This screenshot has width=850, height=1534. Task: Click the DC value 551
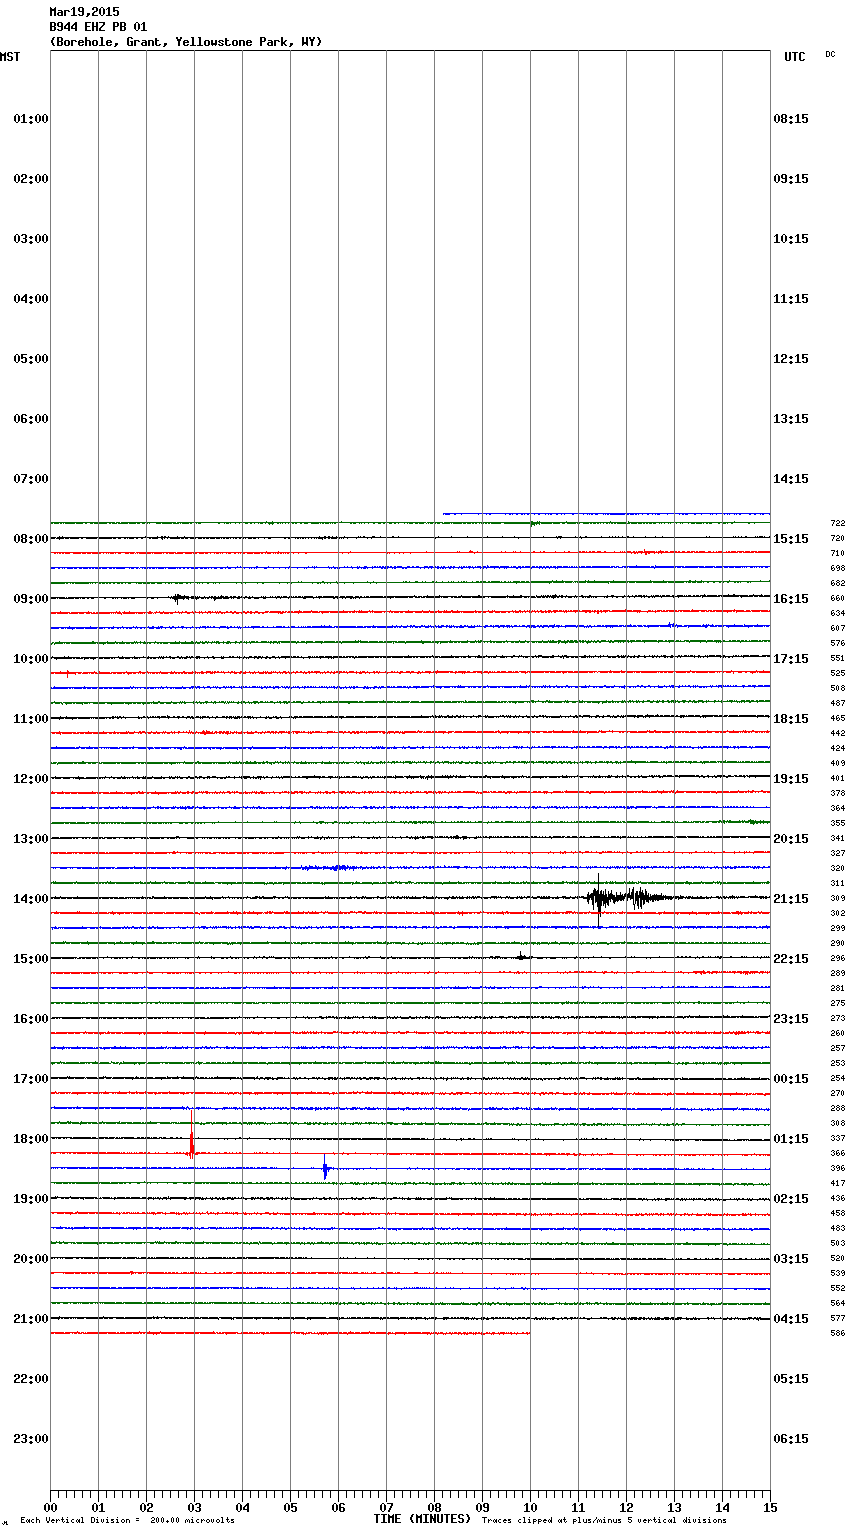[838, 658]
